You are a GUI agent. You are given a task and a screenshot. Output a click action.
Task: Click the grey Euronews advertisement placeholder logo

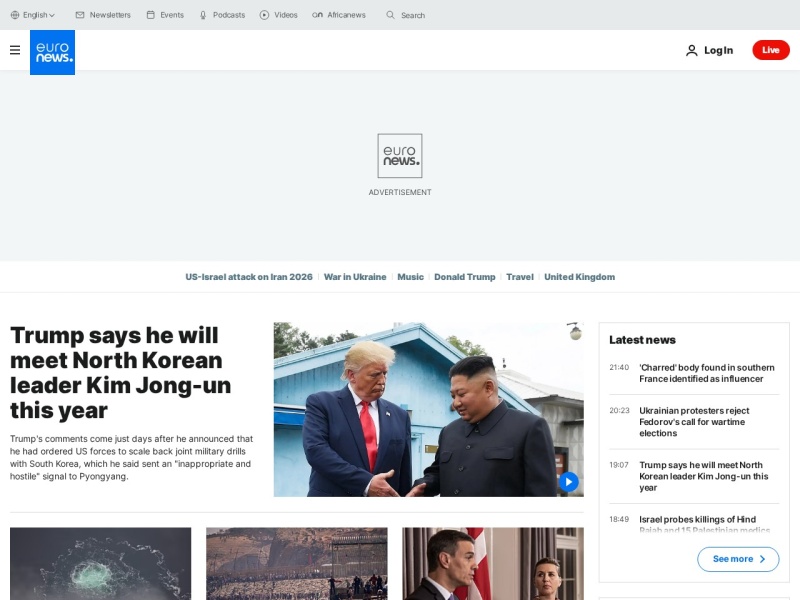pyautogui.click(x=400, y=156)
